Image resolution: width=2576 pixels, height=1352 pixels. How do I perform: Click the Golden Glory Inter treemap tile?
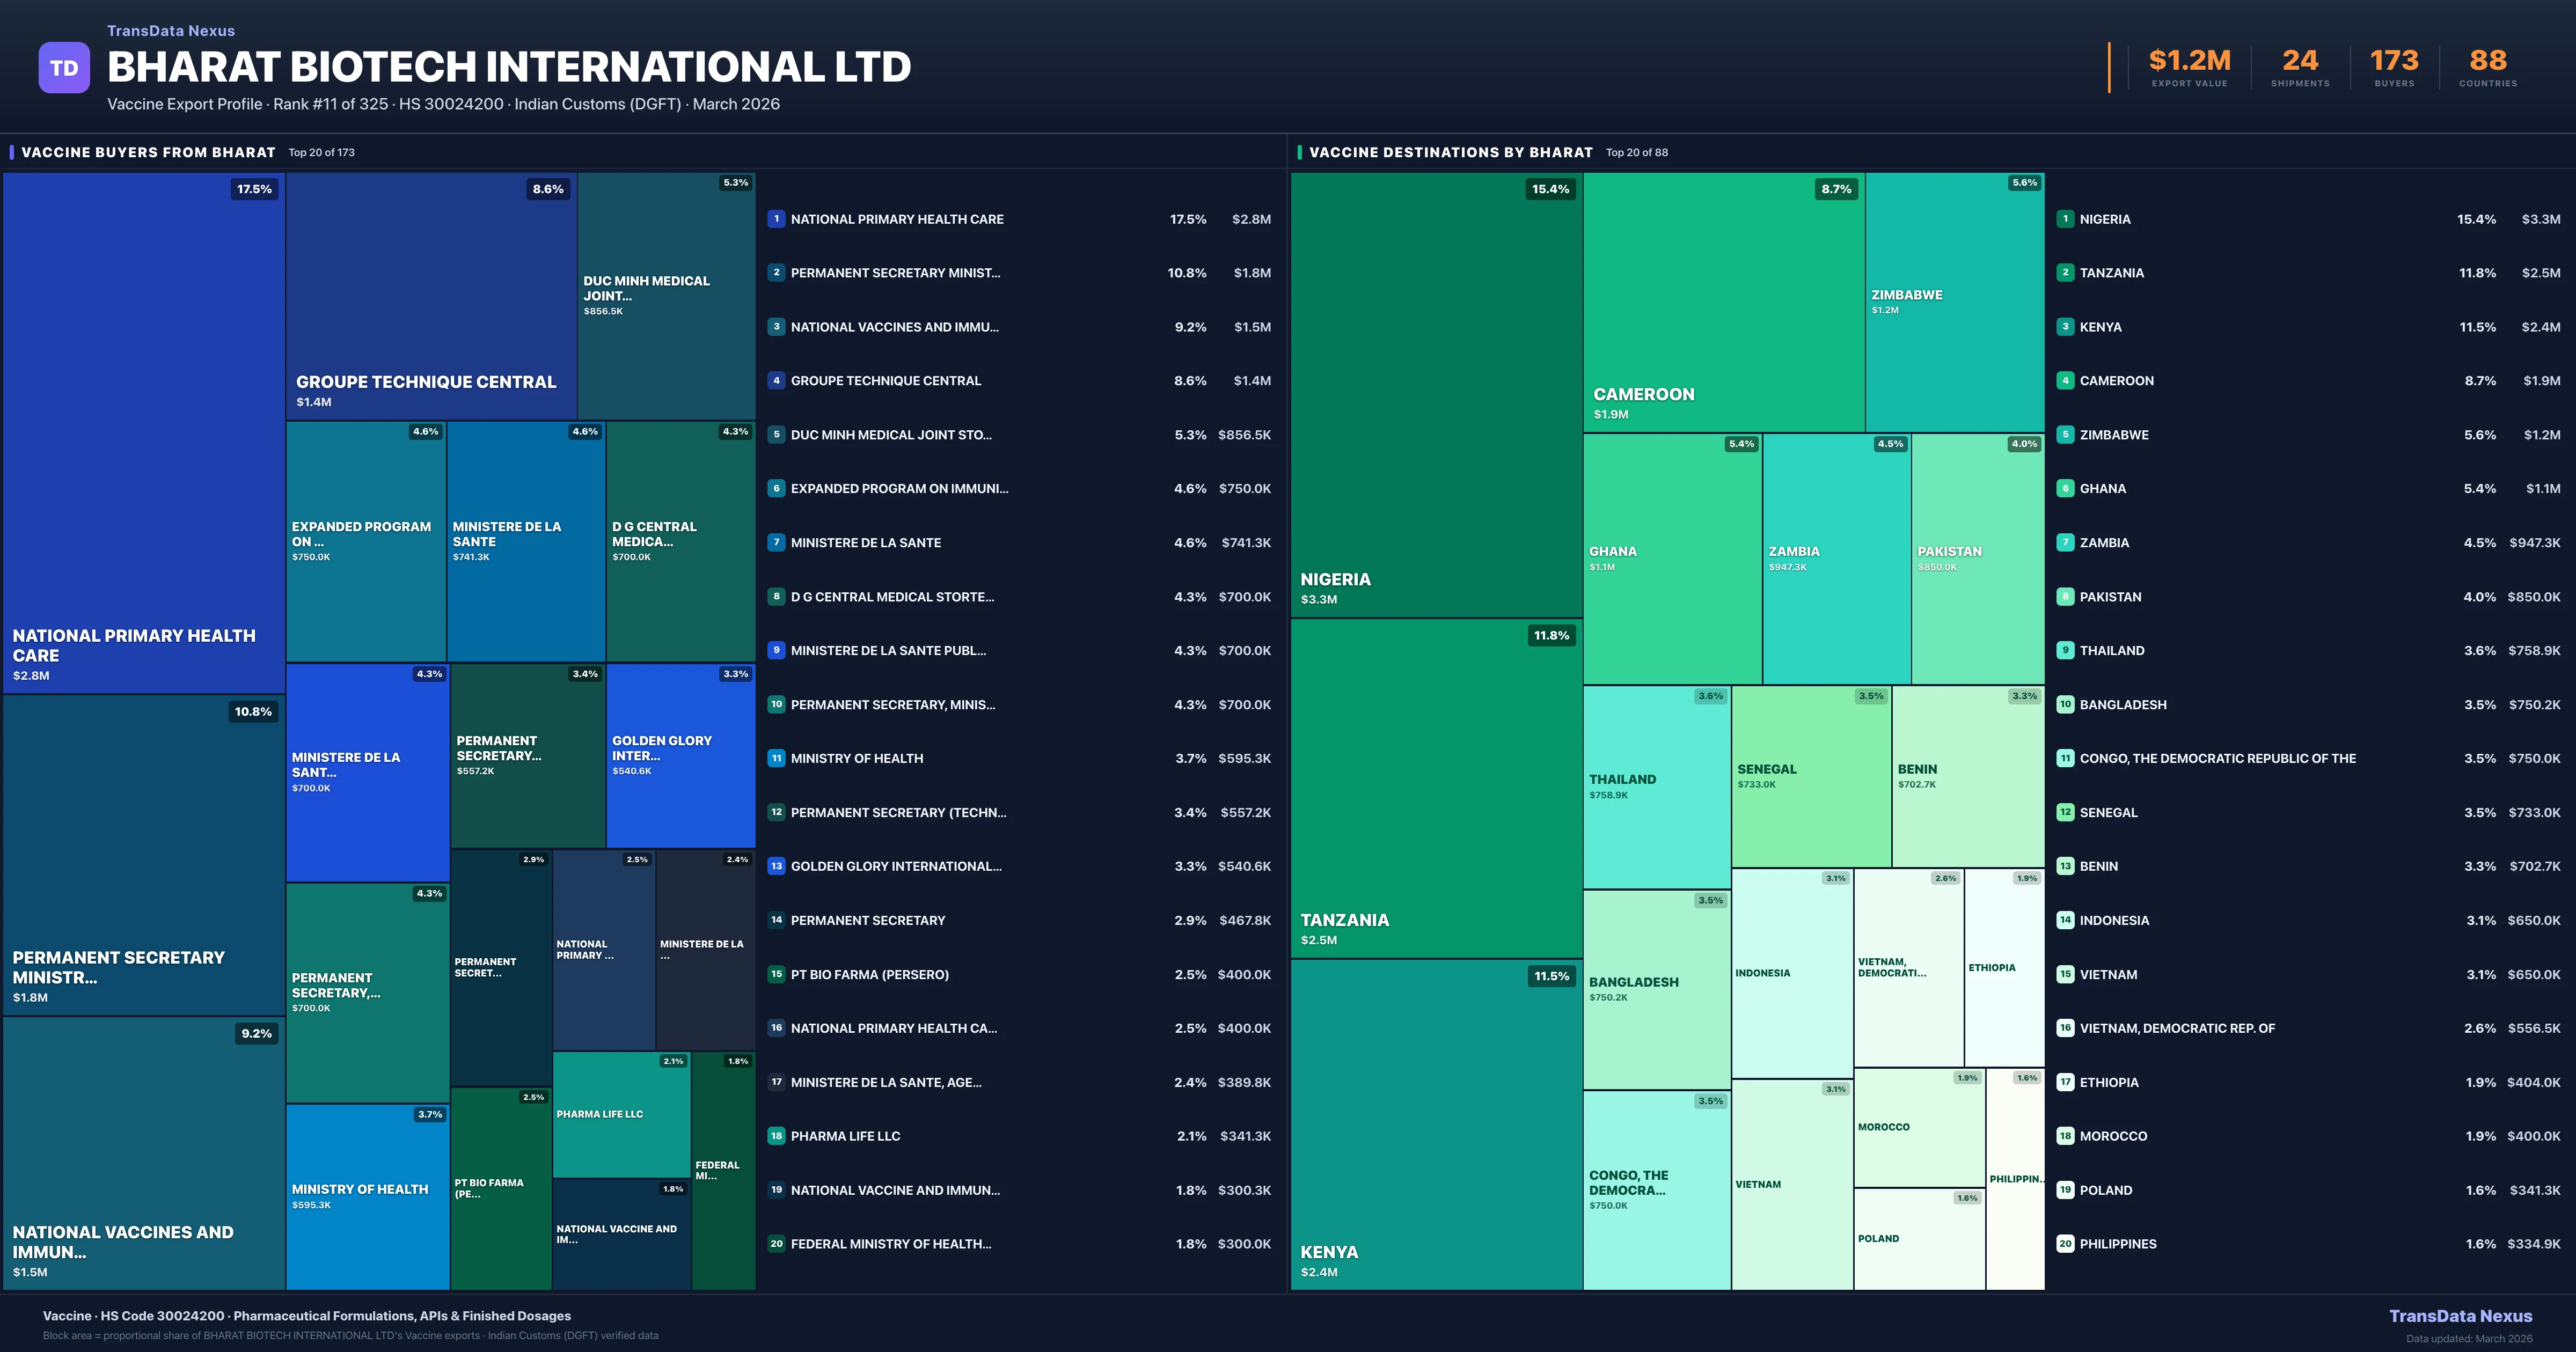click(680, 755)
